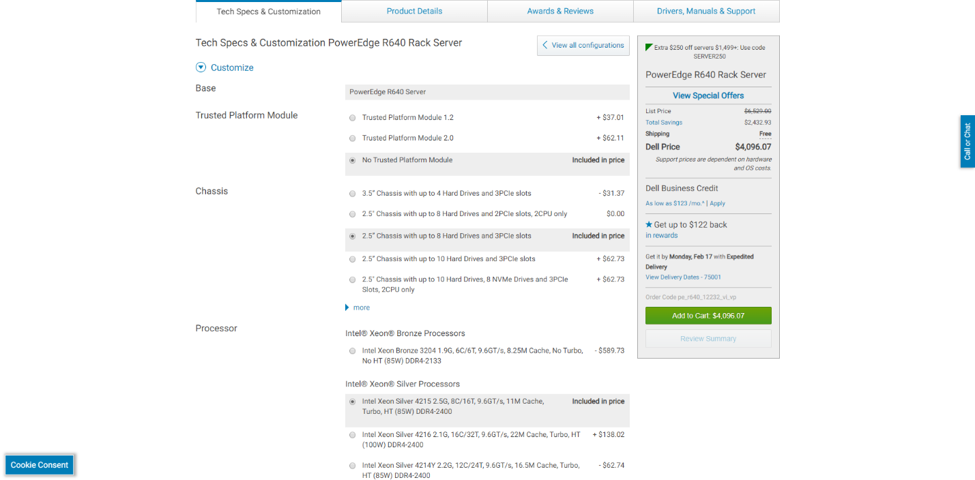Click the + $138.02 price for Silver 4216
The width and height of the screenshot is (975, 480).
click(x=608, y=435)
